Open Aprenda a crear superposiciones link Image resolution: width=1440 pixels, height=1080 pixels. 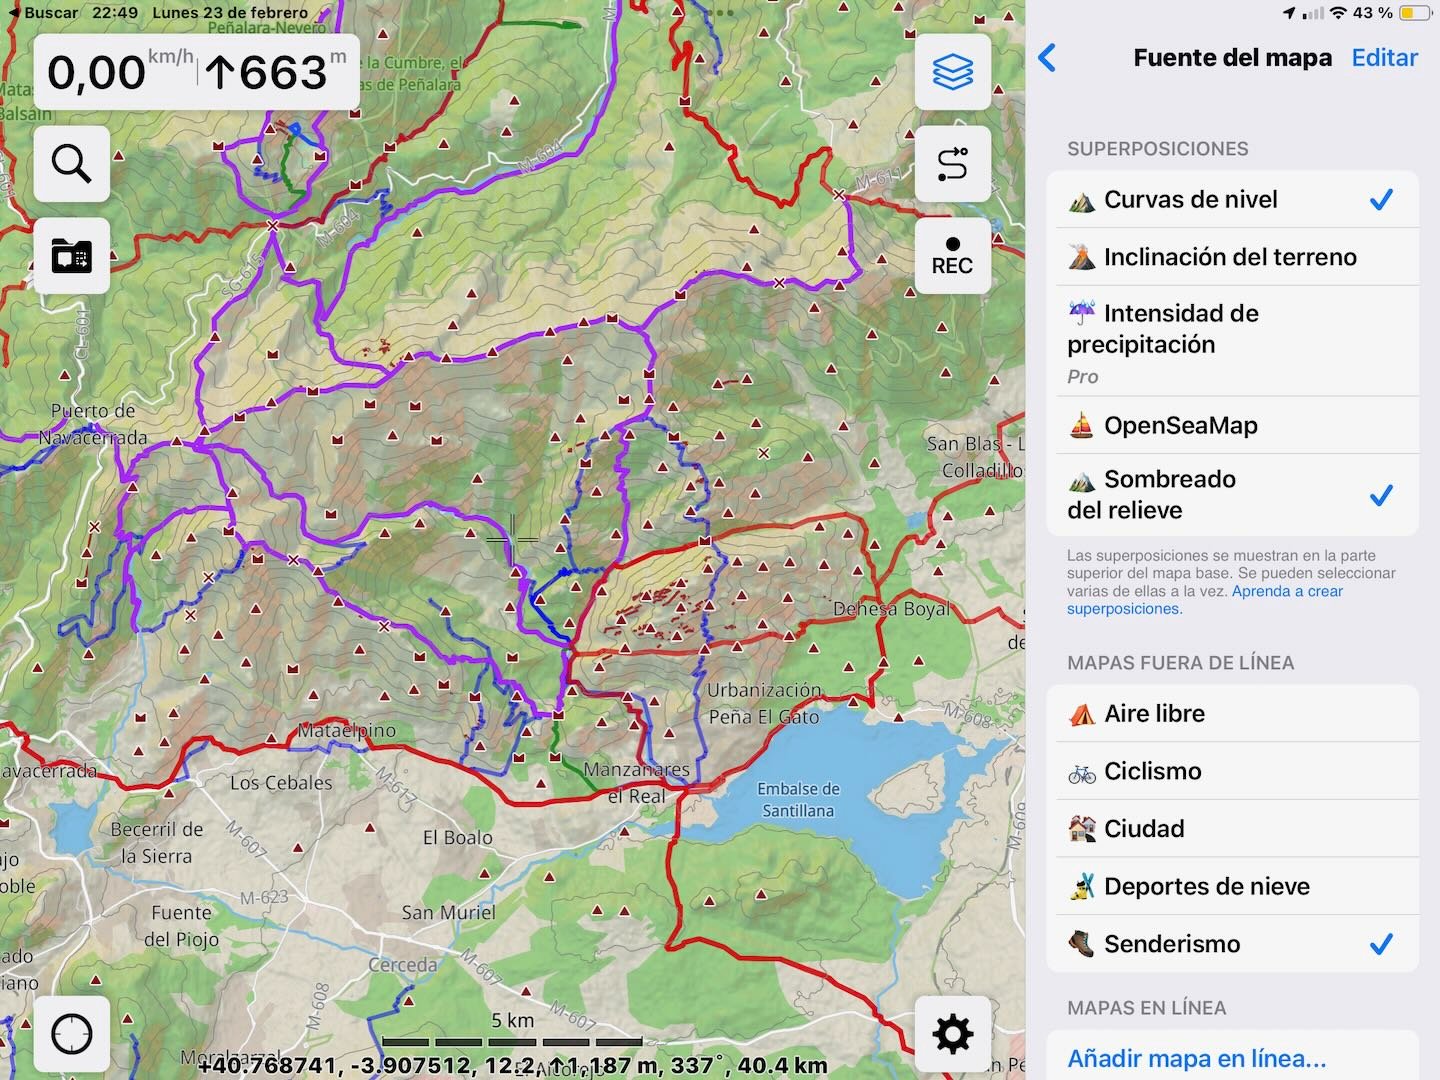click(x=1286, y=592)
